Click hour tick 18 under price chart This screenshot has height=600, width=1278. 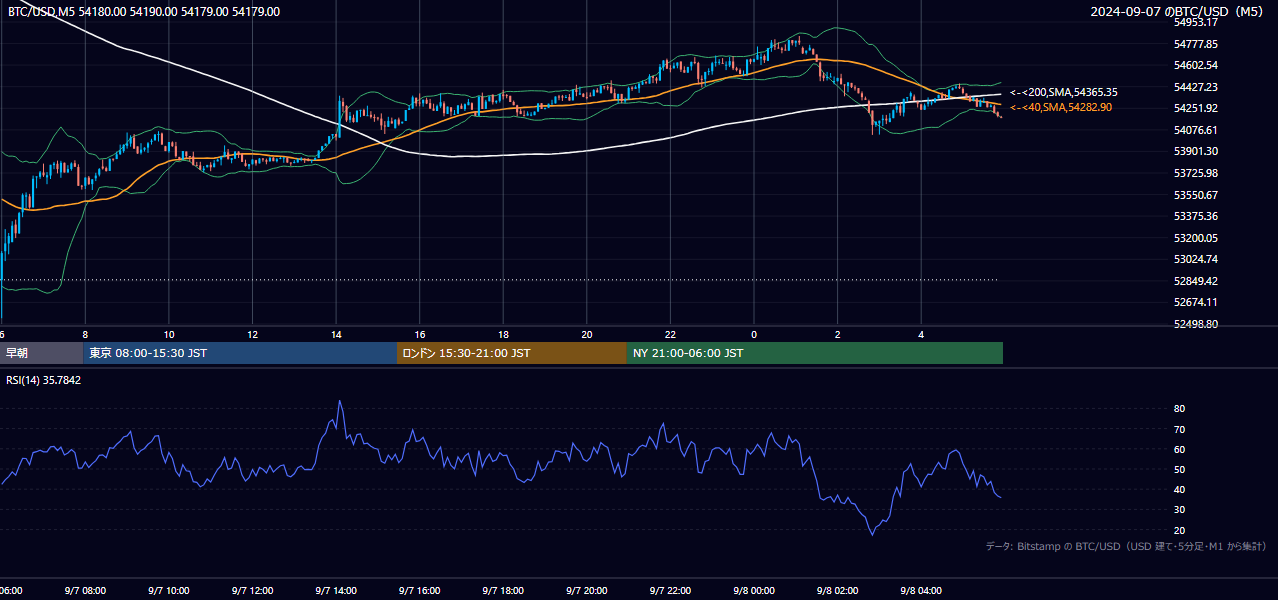pos(504,334)
